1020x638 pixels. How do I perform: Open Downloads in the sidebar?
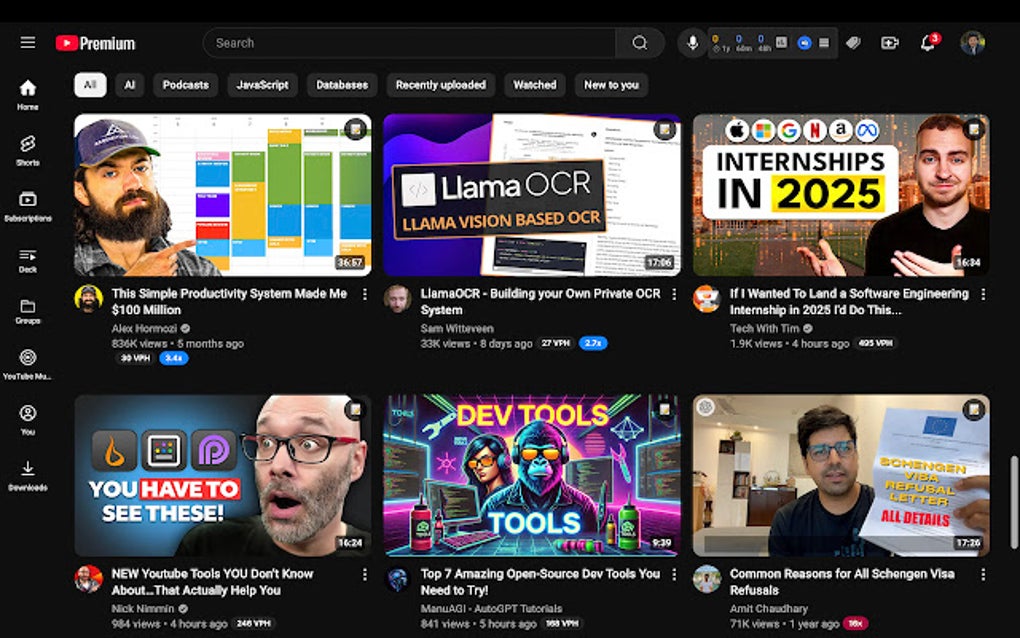click(x=28, y=474)
